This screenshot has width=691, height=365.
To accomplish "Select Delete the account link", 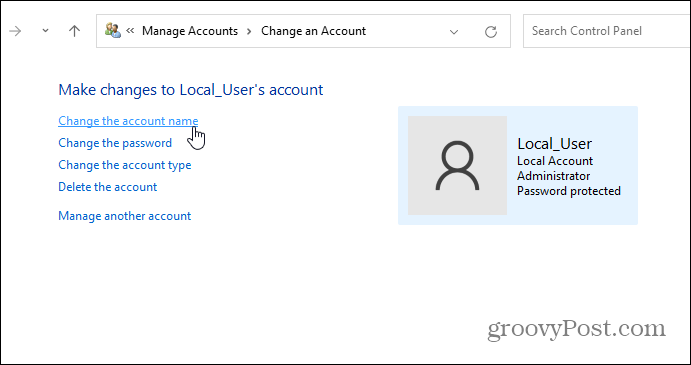I will click(108, 187).
